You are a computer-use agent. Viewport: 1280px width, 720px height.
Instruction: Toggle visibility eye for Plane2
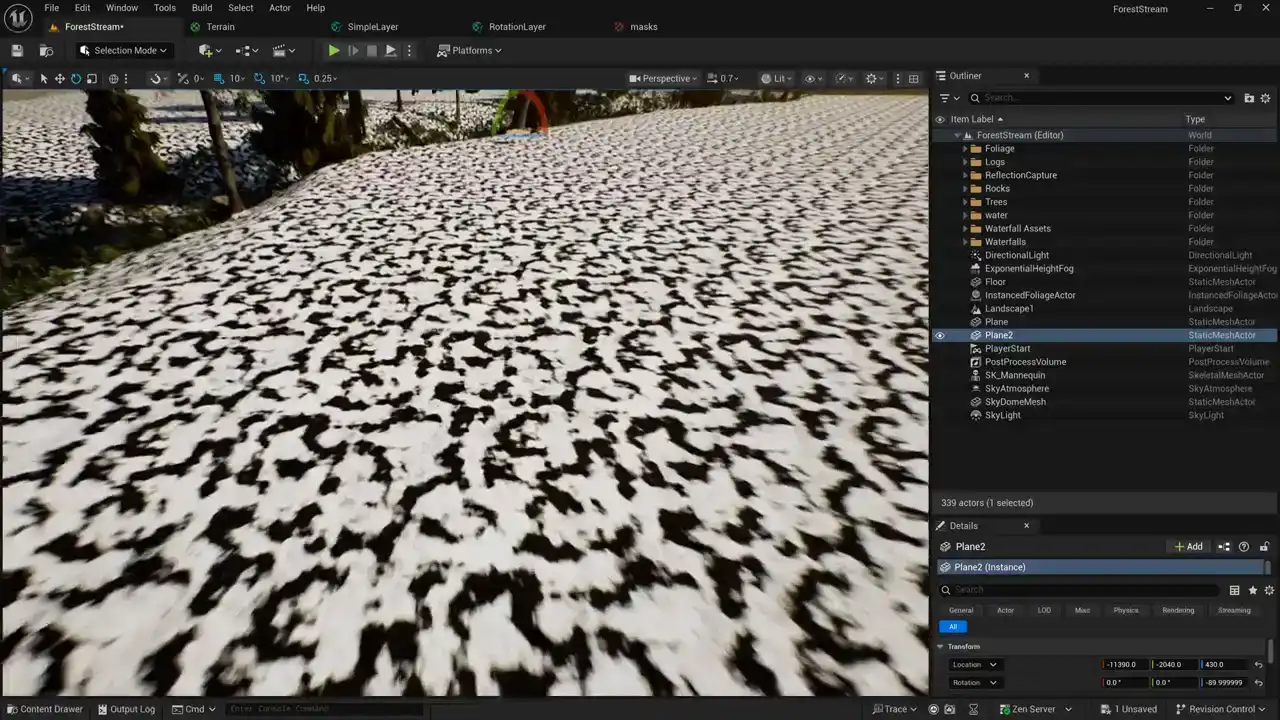[x=939, y=336]
